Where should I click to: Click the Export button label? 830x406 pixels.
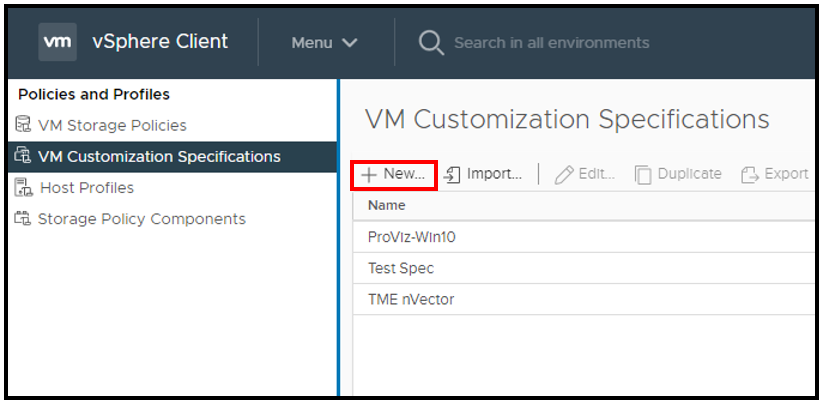(x=787, y=174)
